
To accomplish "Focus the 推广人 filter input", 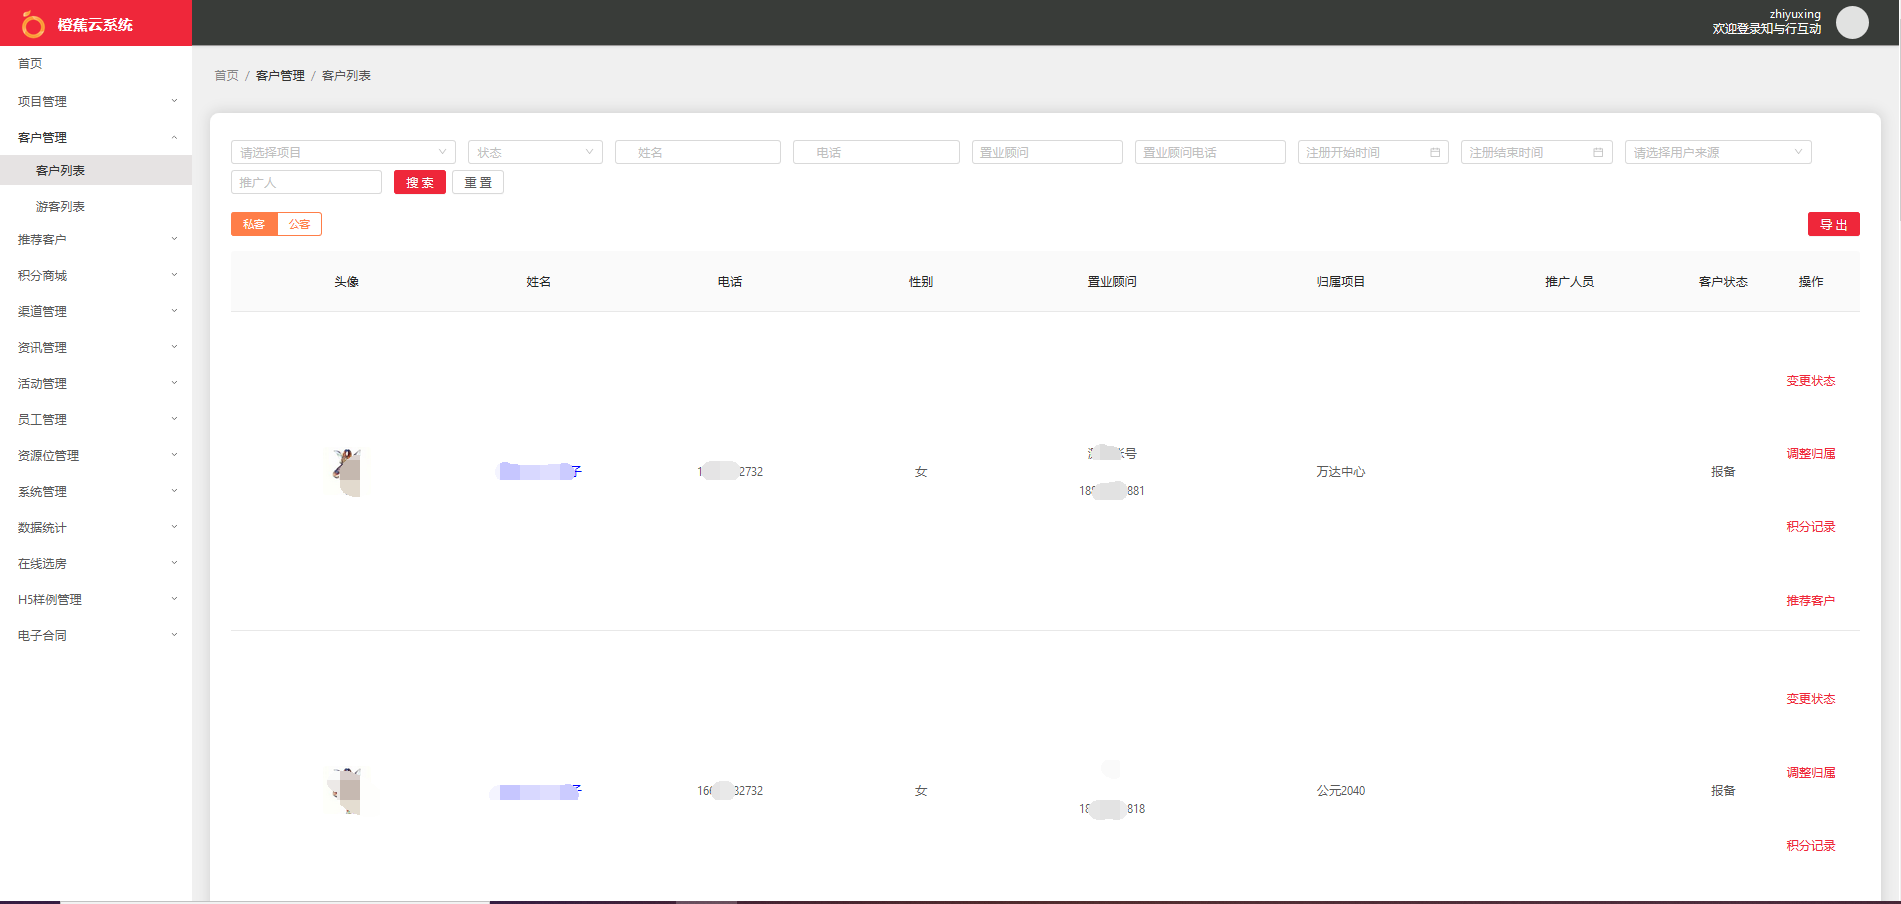I will [x=306, y=182].
